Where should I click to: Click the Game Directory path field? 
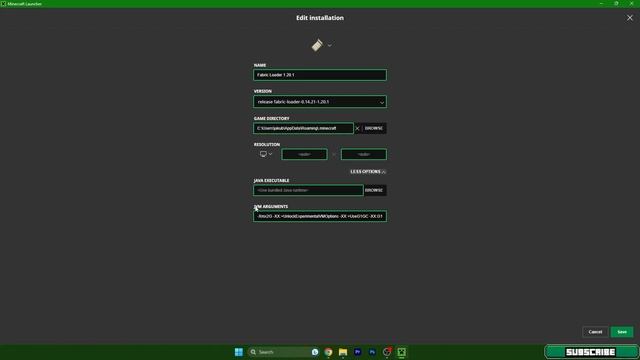(x=303, y=128)
